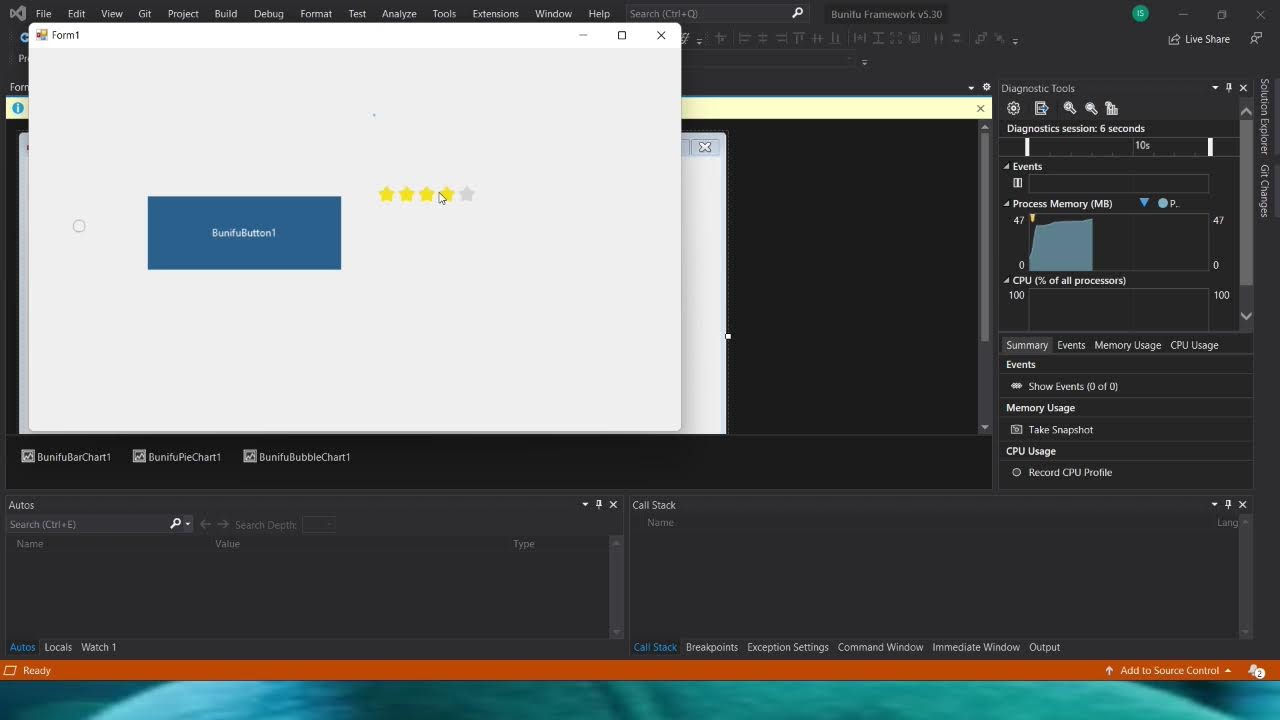The image size is (1280, 720).
Task: Click the first rating star in Form1
Action: 386,194
